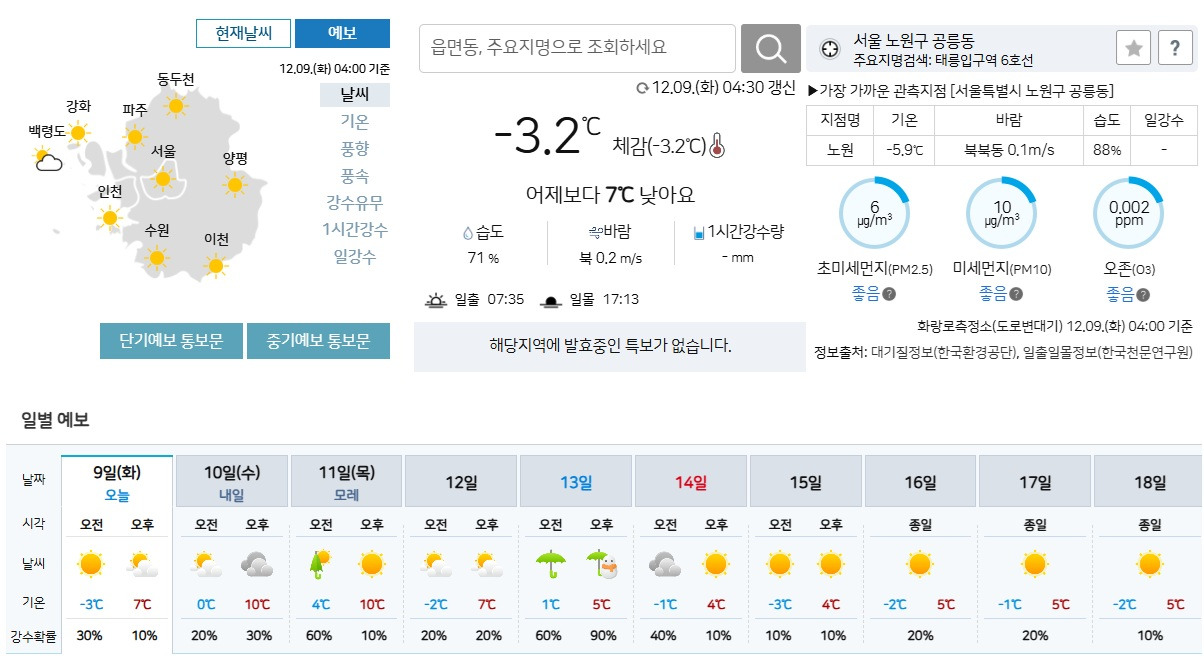Click the help icon beside 미세먼지 좋음
This screenshot has width=1204, height=659.
[1016, 295]
